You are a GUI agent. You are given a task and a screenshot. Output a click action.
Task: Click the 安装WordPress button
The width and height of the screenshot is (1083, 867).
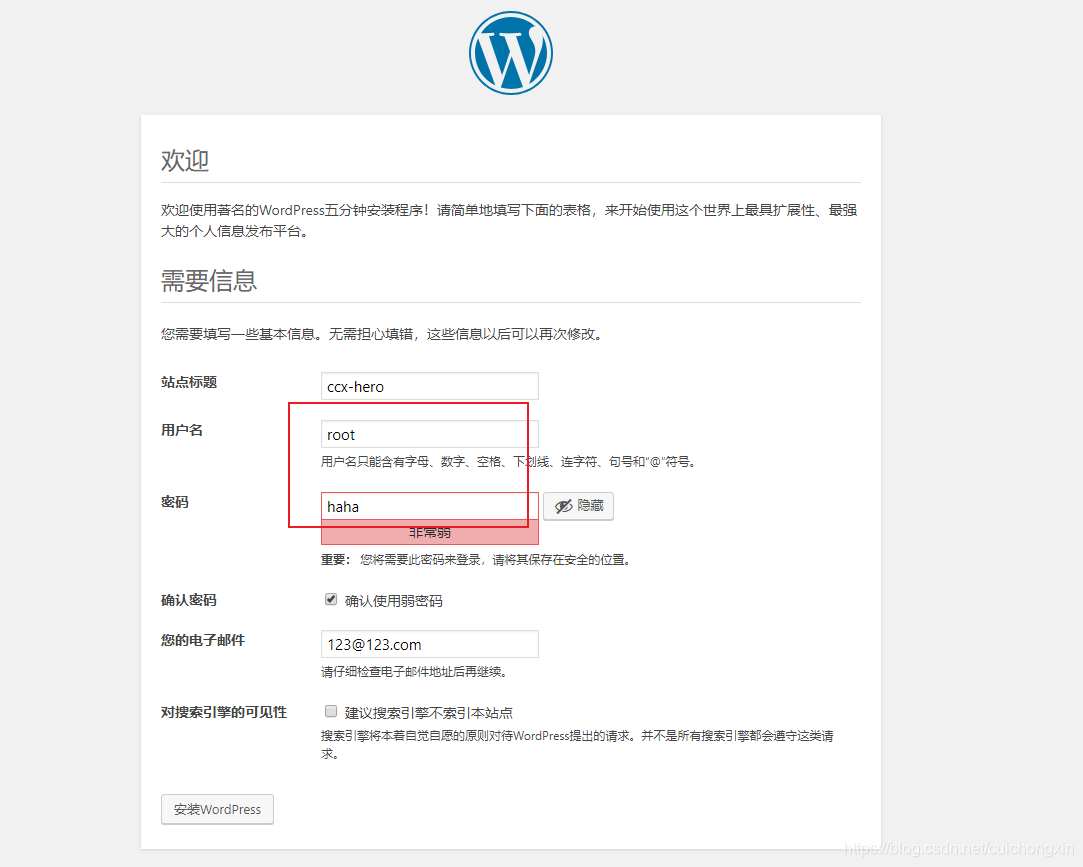tap(218, 809)
